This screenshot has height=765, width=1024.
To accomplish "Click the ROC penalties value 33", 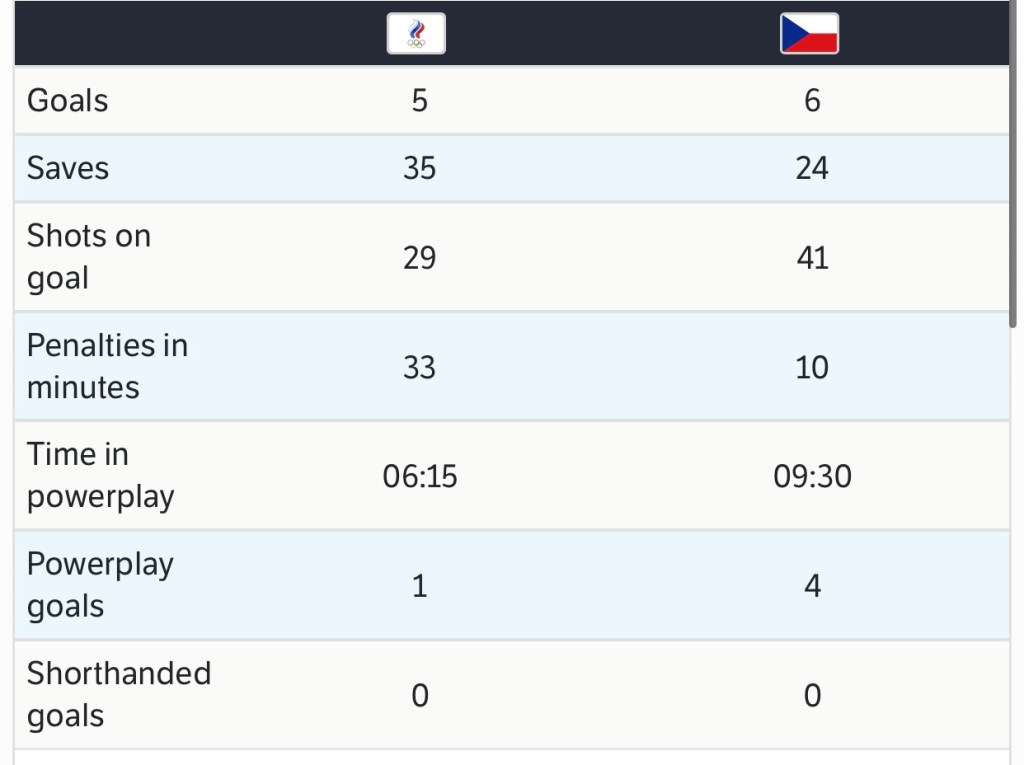I will (x=419, y=367).
